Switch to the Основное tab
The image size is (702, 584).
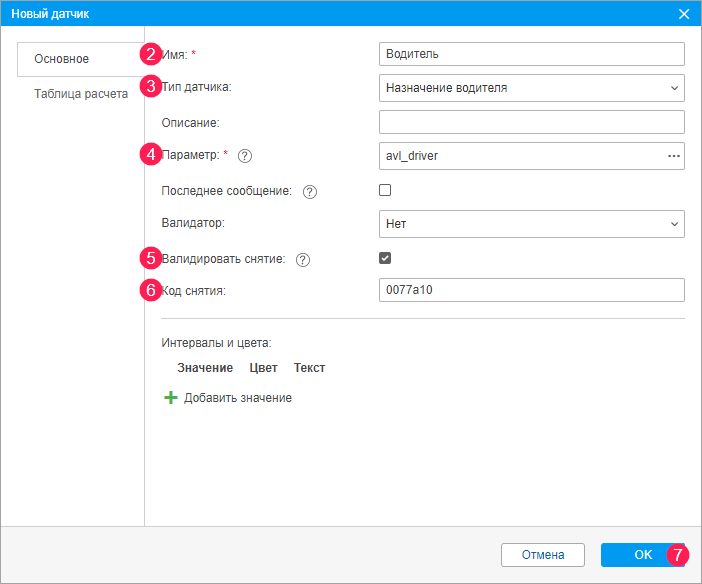tap(62, 59)
